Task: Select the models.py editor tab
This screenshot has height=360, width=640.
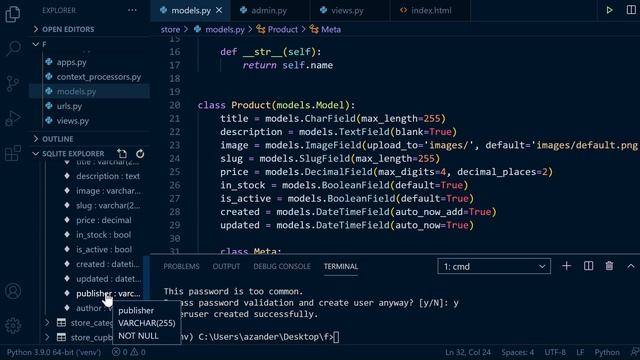Action: click(190, 10)
